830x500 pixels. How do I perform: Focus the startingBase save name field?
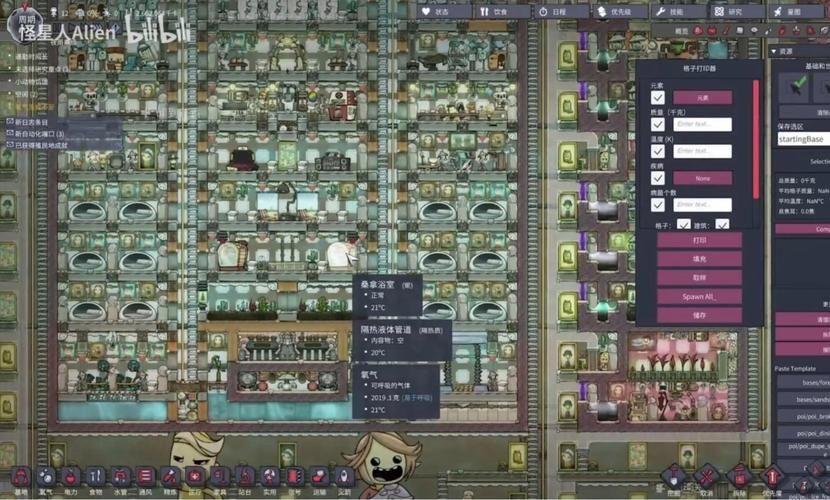(x=804, y=139)
